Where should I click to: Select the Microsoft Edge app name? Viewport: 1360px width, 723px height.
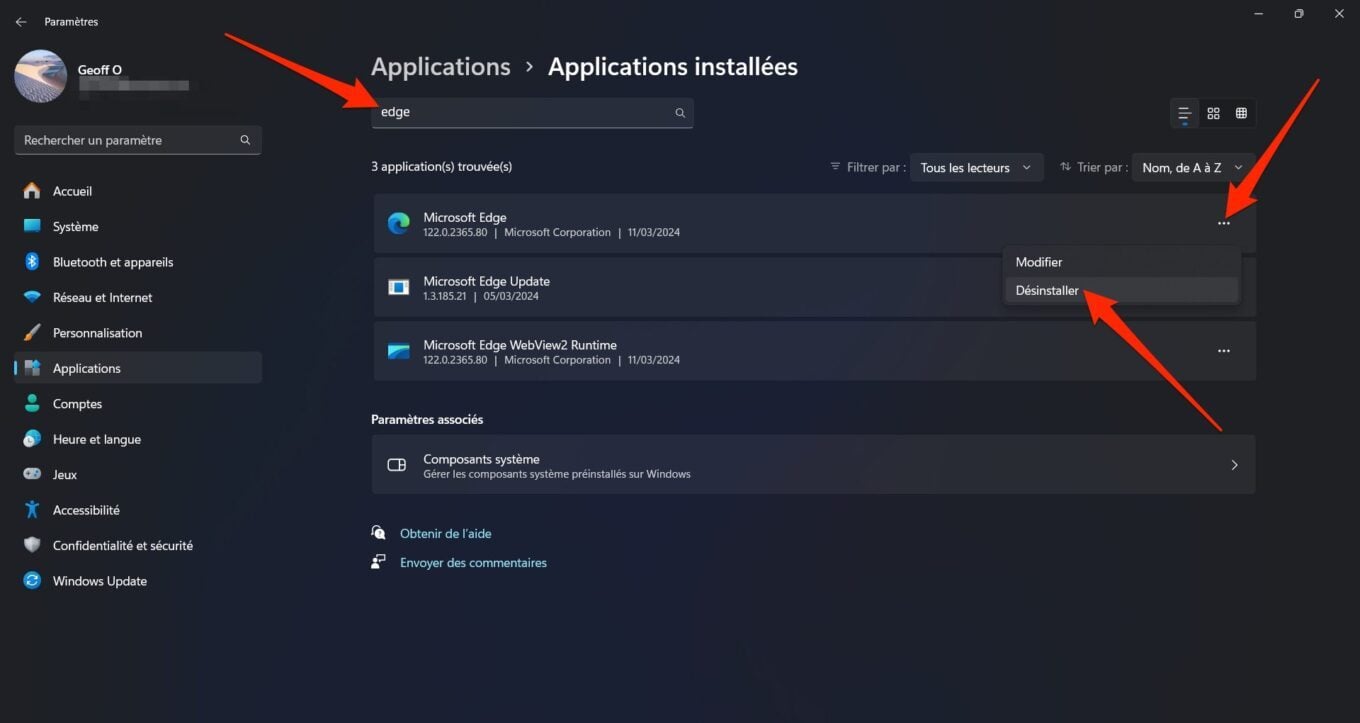(x=465, y=217)
